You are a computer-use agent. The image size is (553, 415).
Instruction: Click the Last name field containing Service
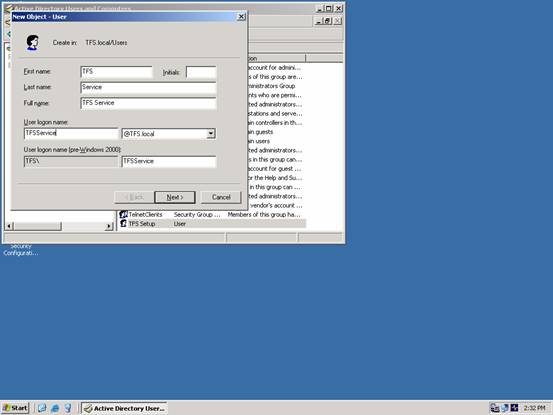148,87
